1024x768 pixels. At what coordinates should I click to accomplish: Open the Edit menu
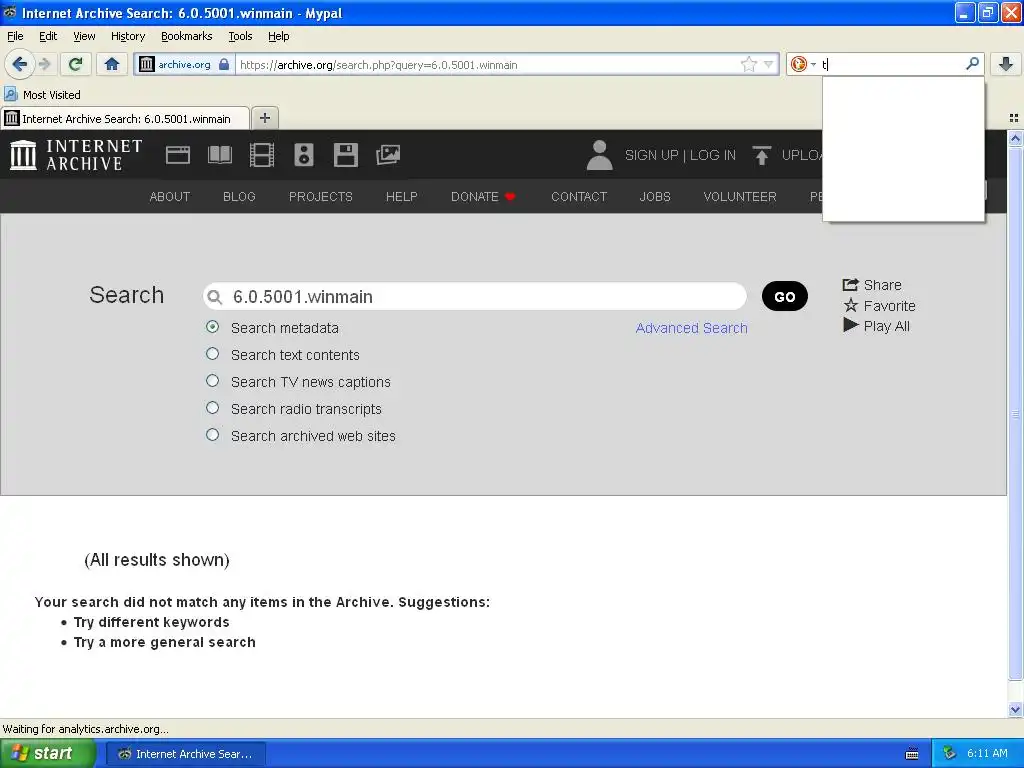tap(48, 36)
